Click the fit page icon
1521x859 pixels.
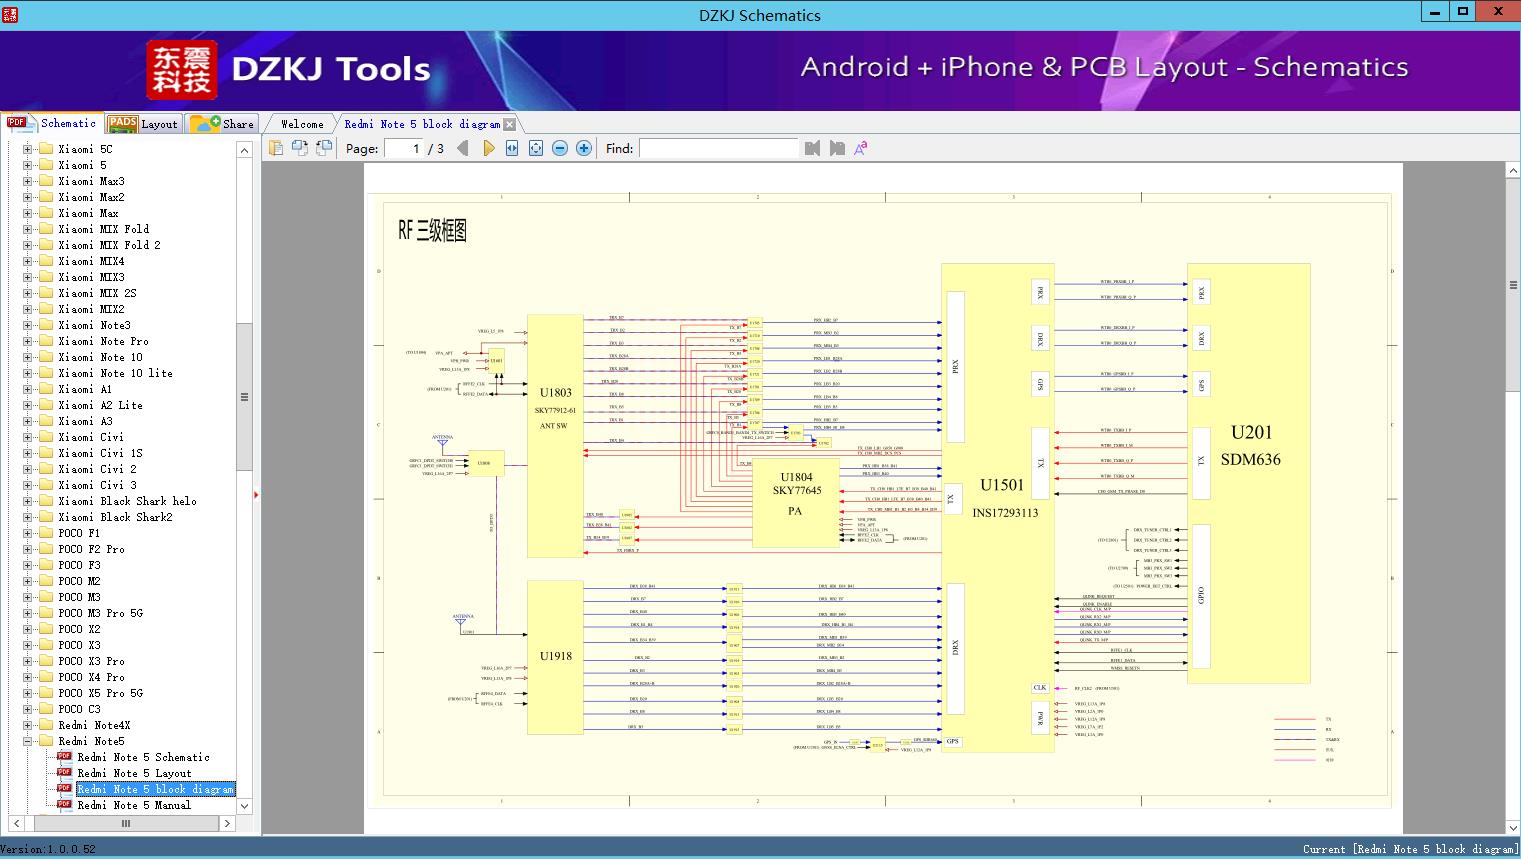coord(536,148)
